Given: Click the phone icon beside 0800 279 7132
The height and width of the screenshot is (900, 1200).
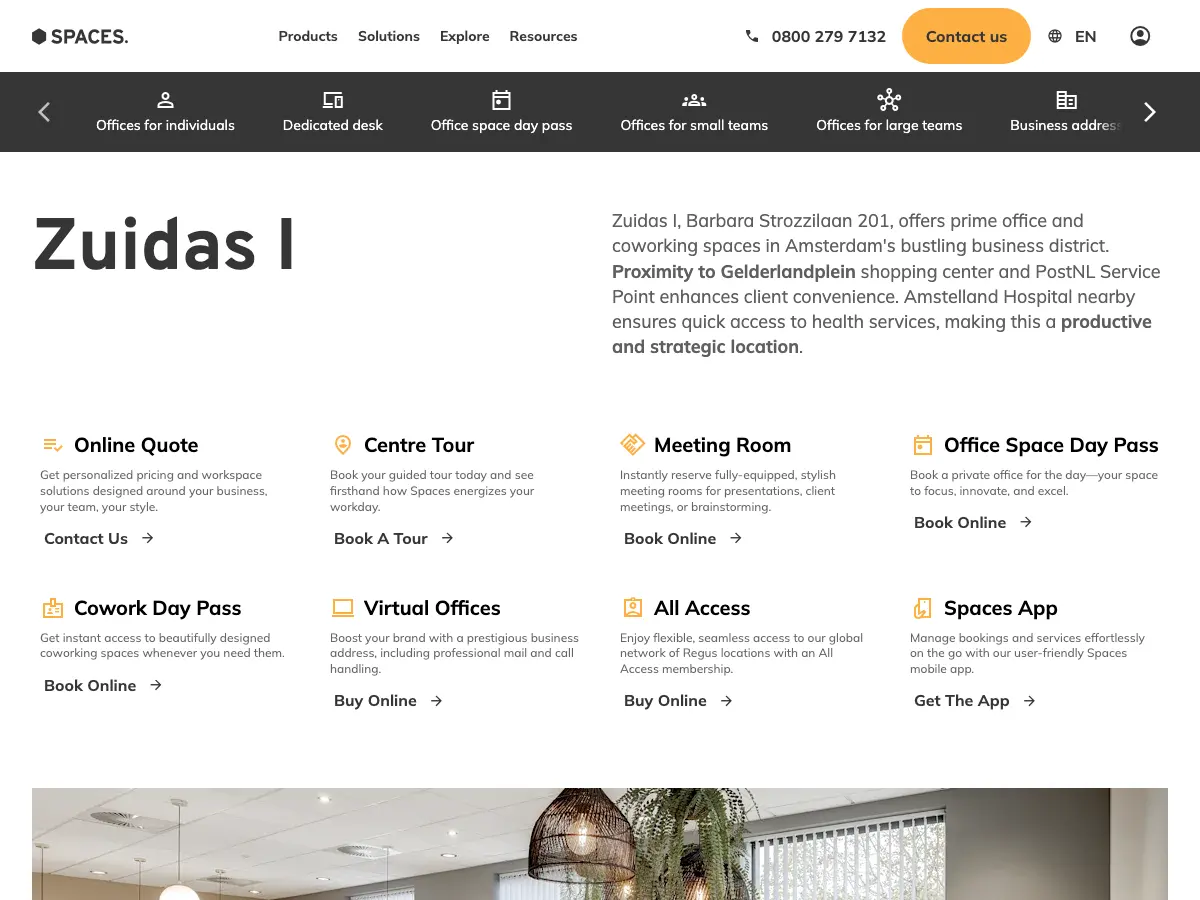Looking at the screenshot, I should tap(752, 36).
